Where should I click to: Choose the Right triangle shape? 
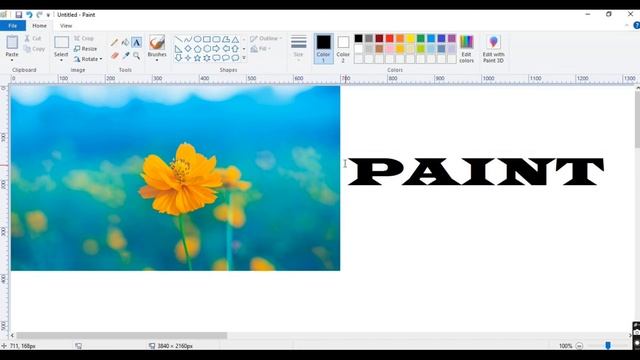178,49
